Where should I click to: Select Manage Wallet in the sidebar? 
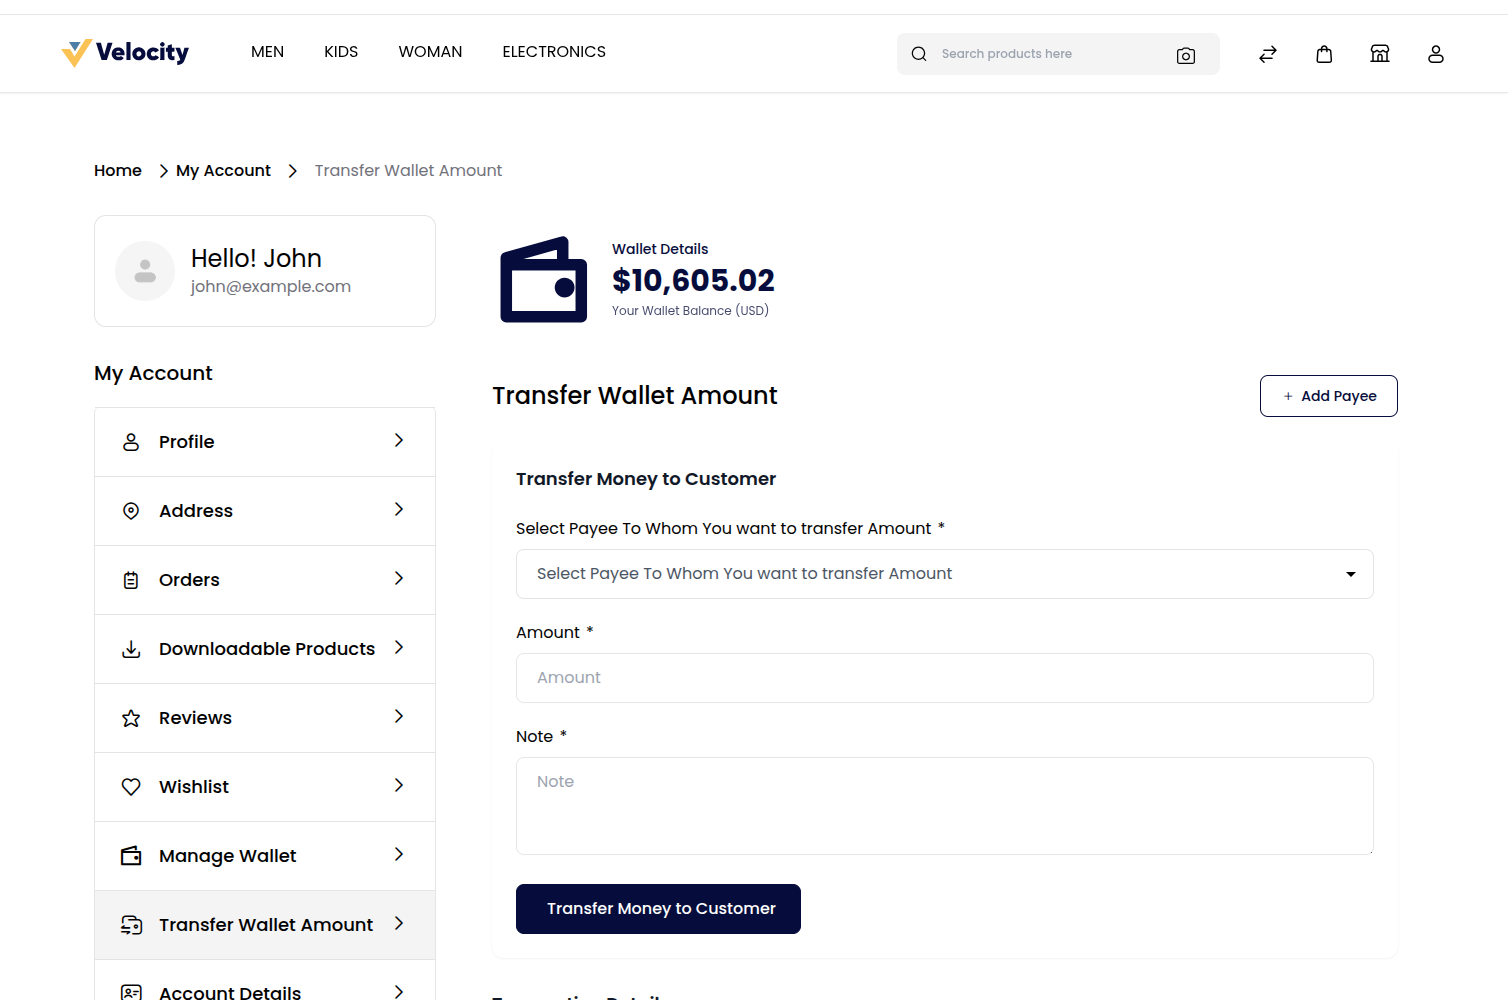pos(264,855)
